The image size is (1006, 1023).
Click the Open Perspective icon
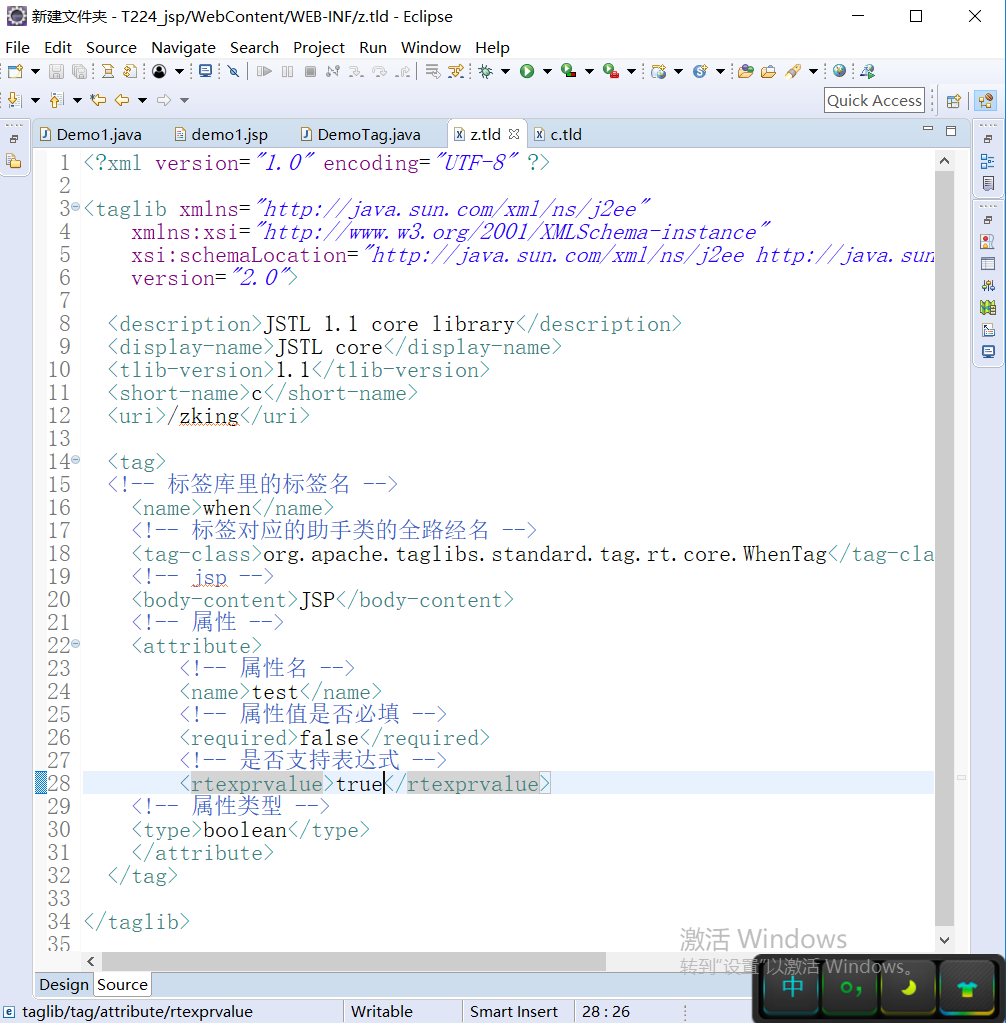click(x=954, y=100)
